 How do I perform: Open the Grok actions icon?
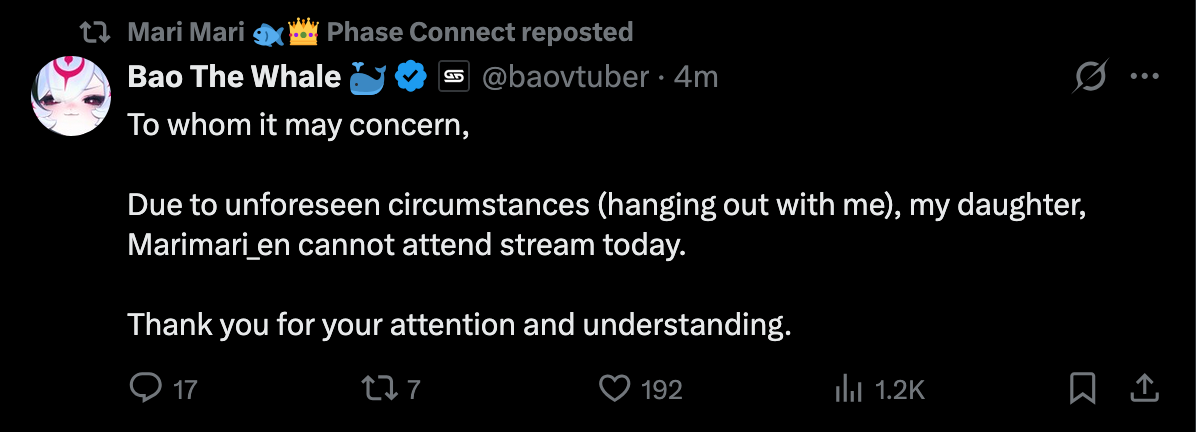(x=1091, y=77)
